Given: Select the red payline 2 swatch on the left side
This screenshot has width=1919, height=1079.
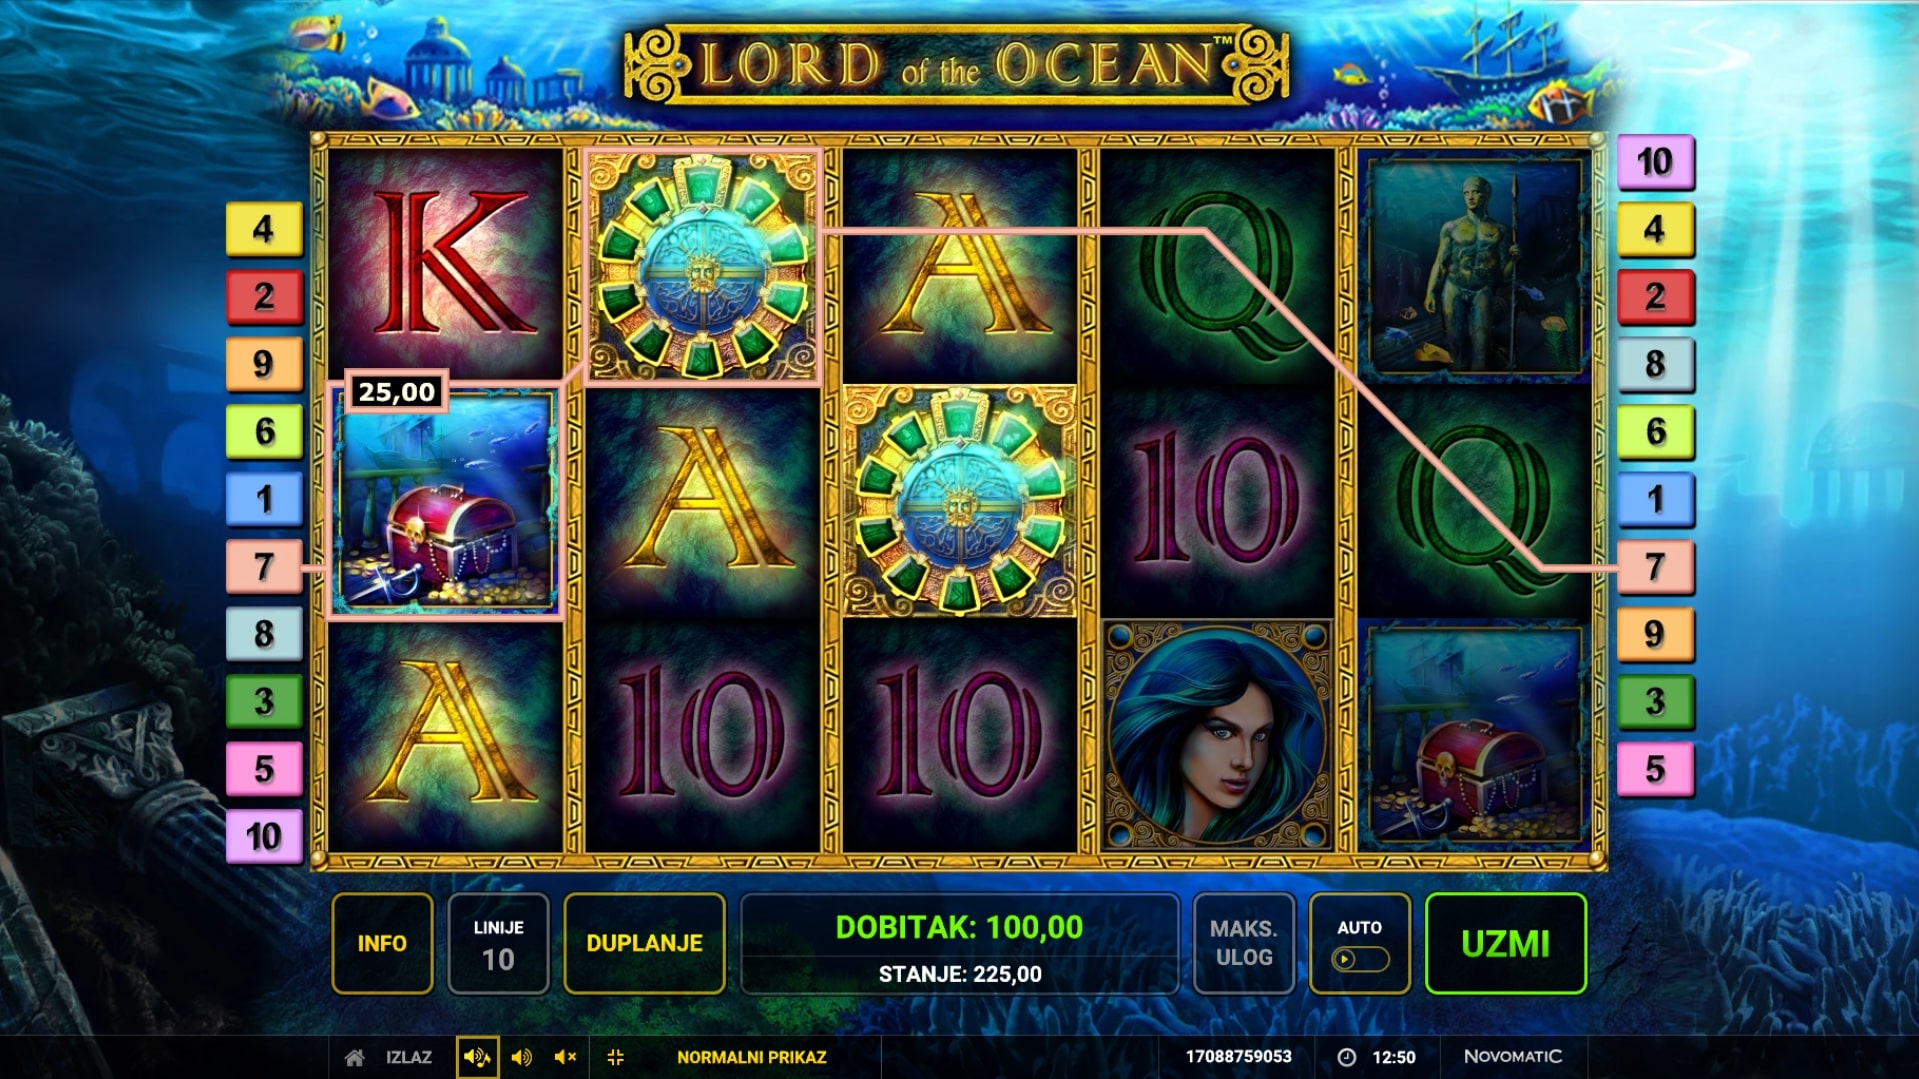Looking at the screenshot, I should click(x=264, y=297).
